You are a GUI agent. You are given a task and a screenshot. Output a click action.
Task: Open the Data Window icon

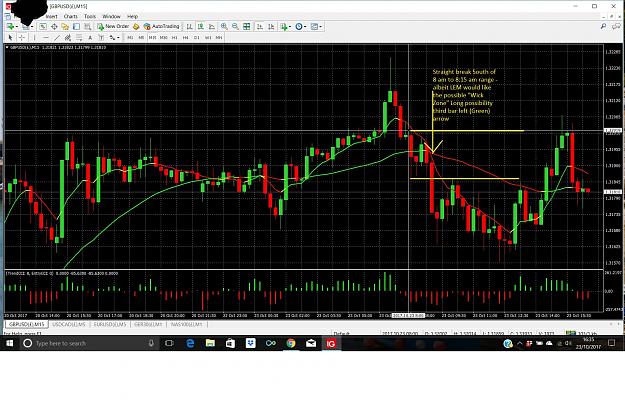[54, 27]
